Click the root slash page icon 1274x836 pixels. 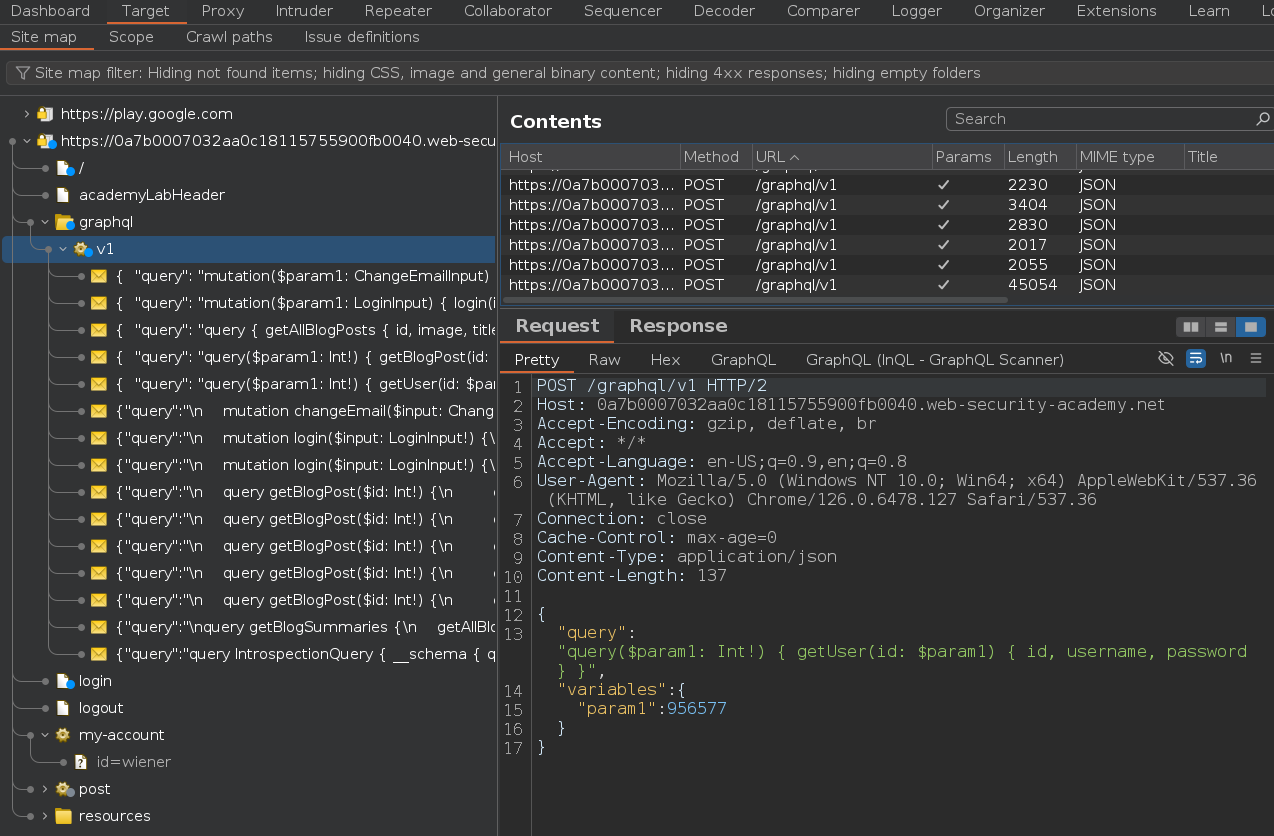click(64, 168)
